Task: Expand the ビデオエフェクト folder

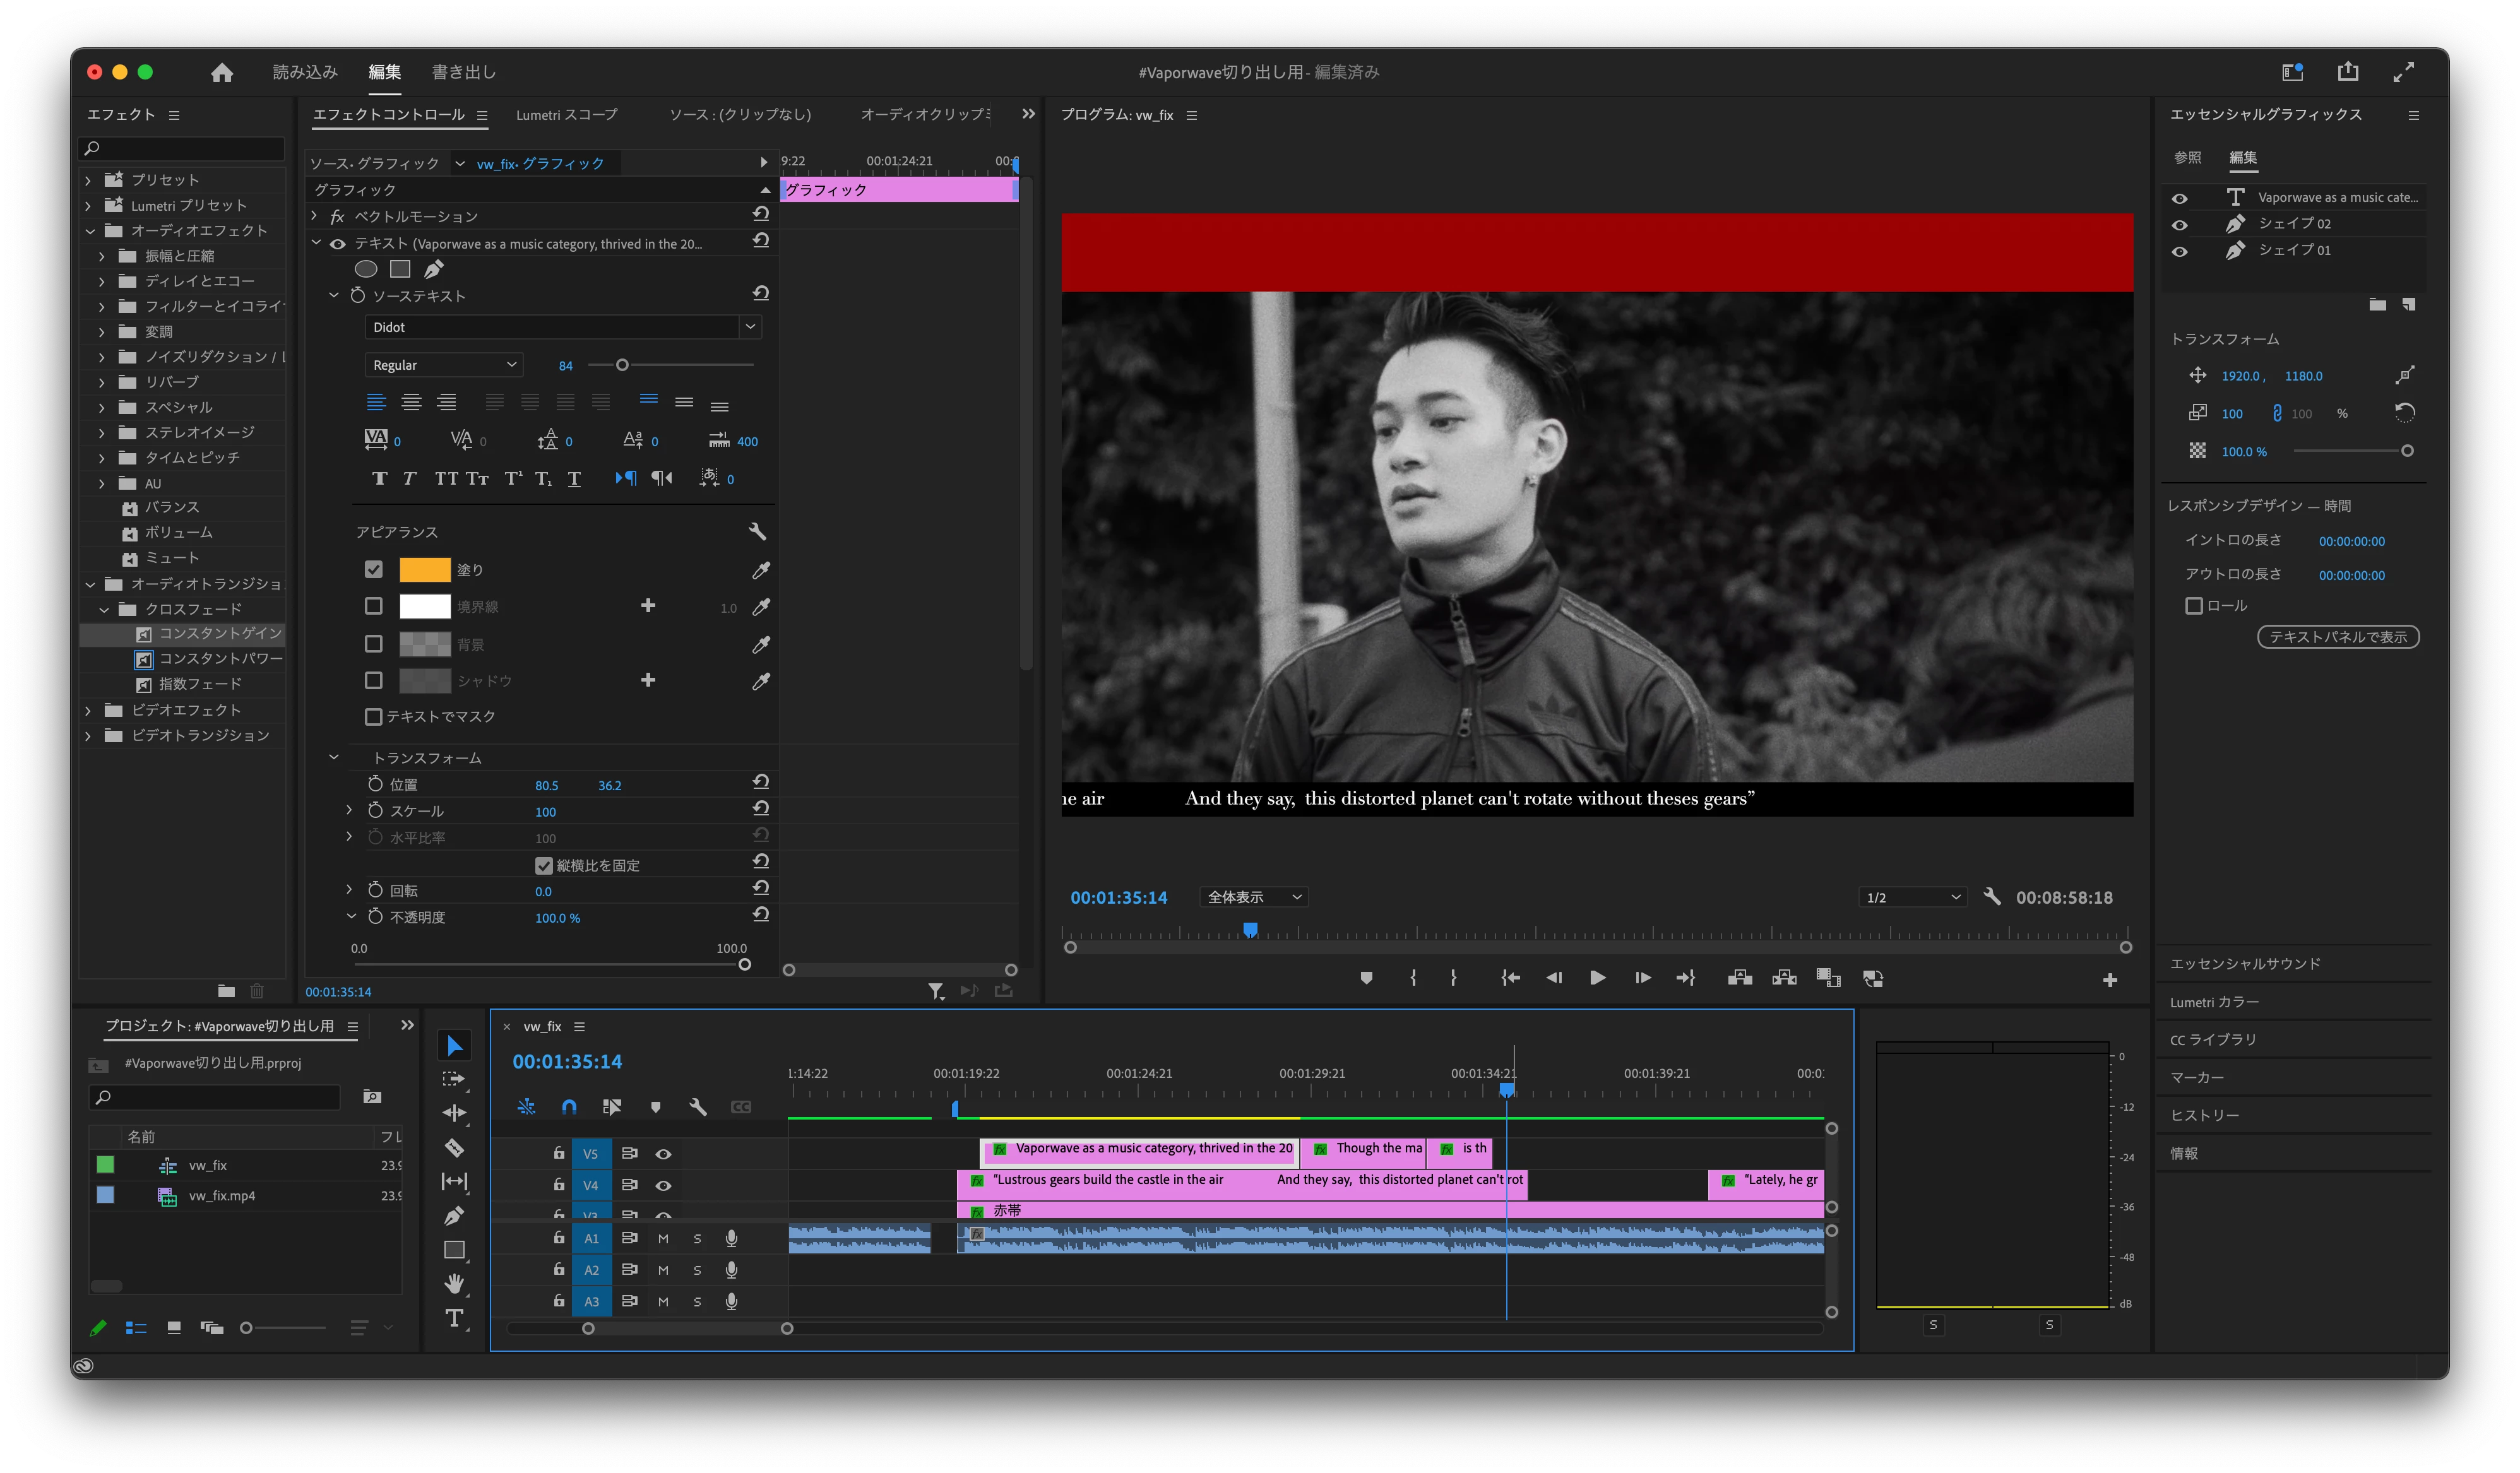Action: tap(89, 710)
